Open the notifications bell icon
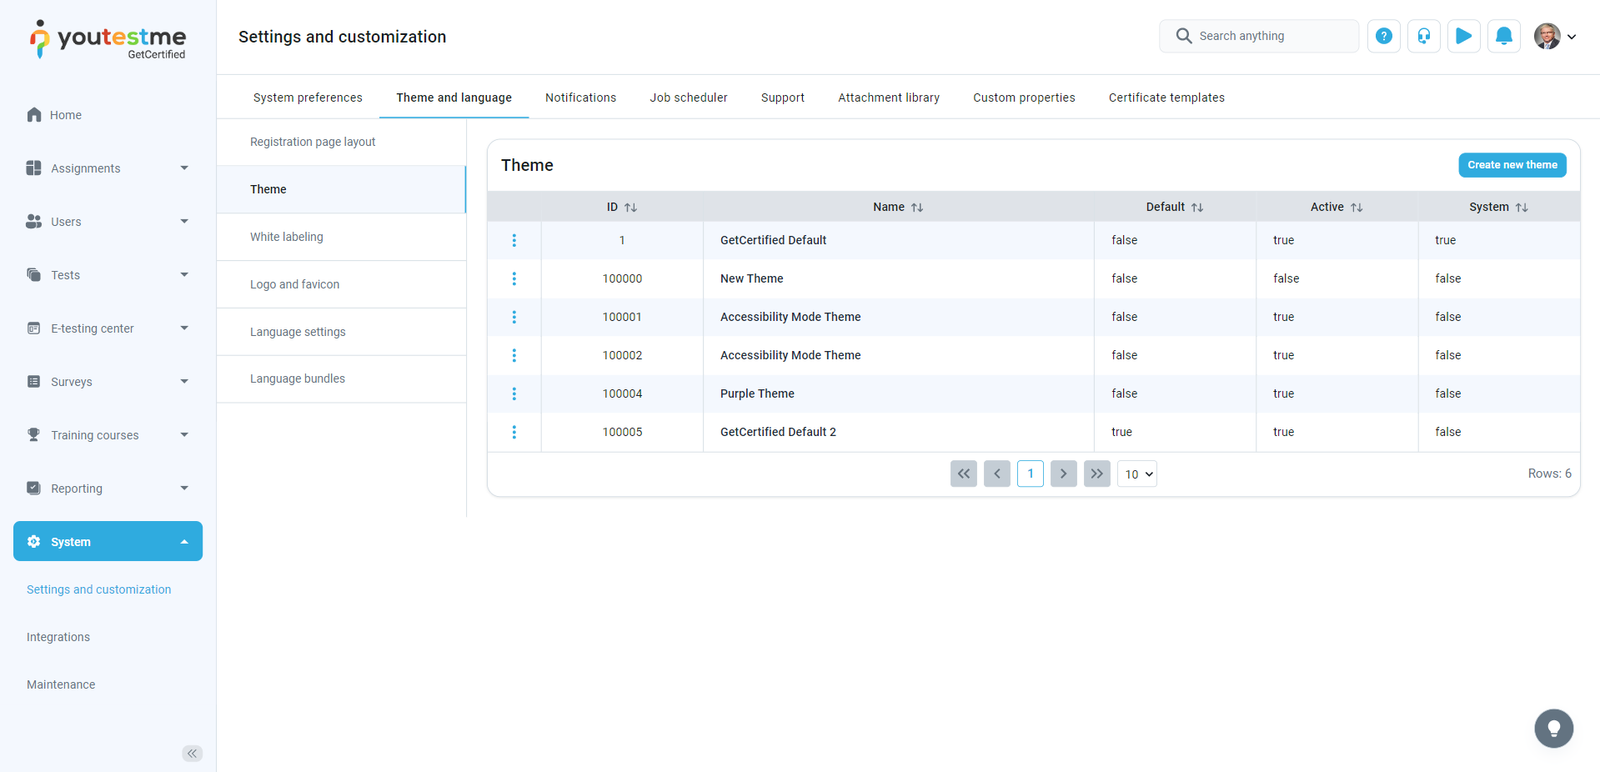1600x772 pixels. (x=1503, y=36)
